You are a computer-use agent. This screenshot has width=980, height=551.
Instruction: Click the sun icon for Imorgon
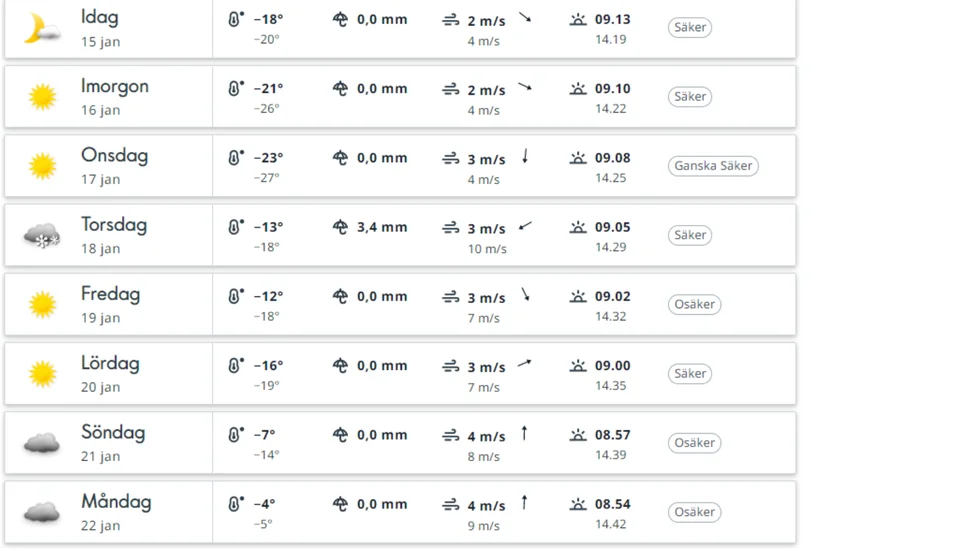click(x=42, y=97)
